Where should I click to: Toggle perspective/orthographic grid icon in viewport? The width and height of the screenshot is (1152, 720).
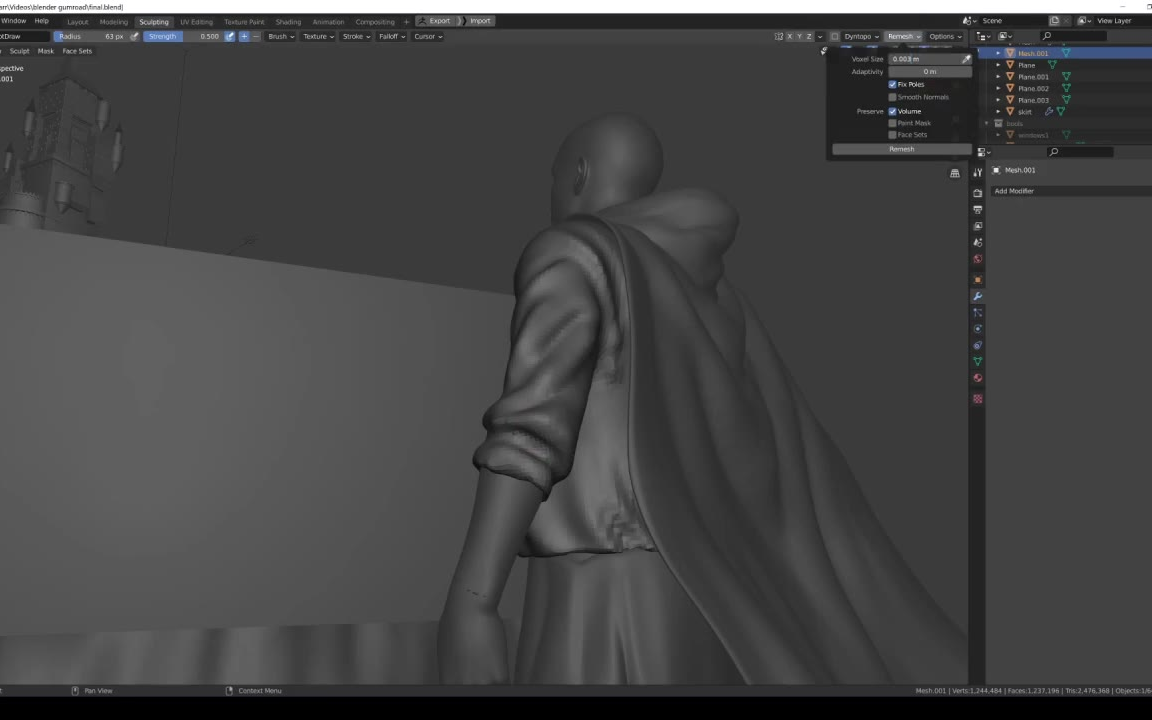955,173
